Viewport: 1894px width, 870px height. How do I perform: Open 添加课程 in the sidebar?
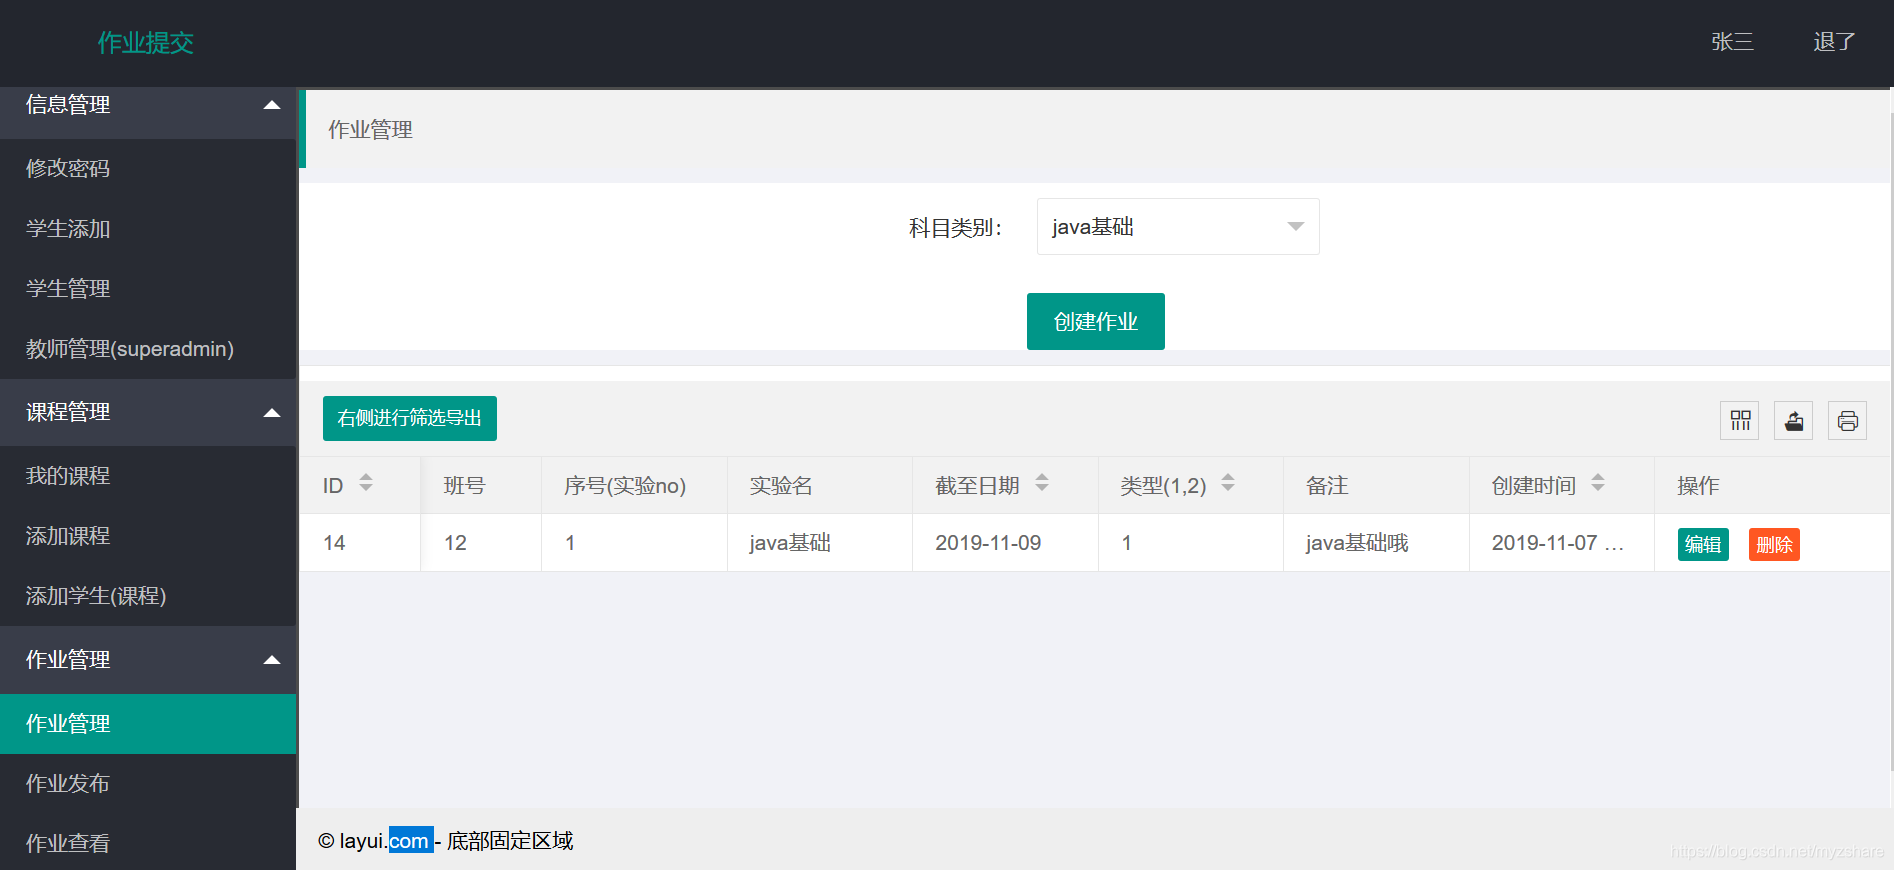coord(148,536)
